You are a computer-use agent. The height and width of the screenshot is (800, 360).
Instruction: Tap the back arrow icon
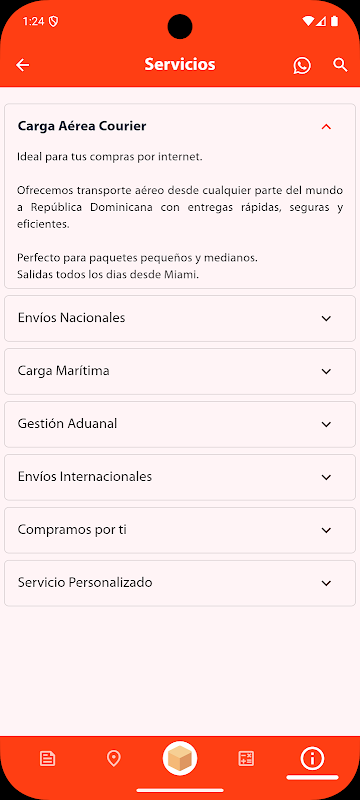tap(22, 65)
